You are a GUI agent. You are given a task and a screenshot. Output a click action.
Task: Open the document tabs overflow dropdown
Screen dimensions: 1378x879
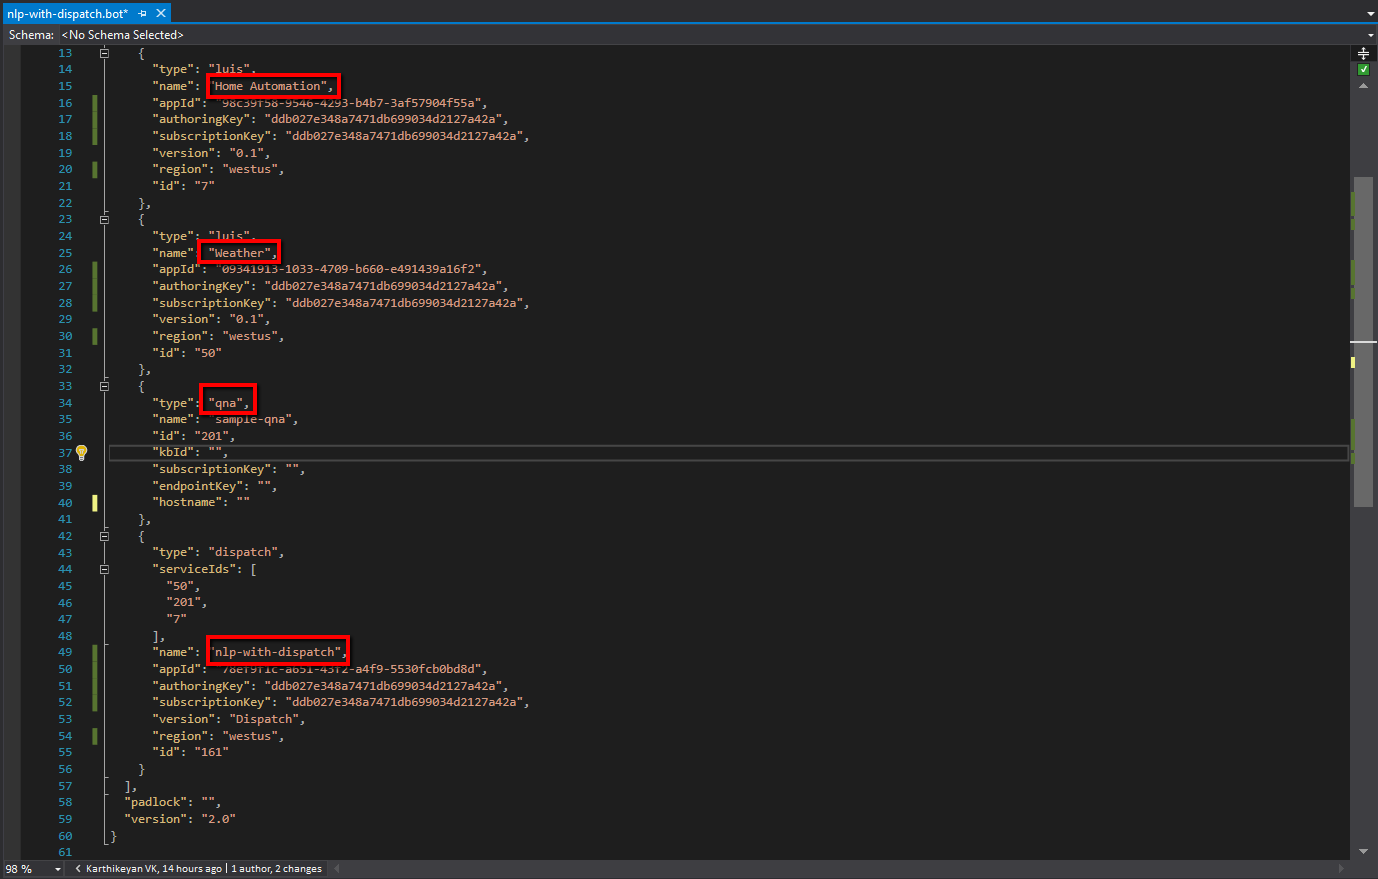pyautogui.click(x=1370, y=14)
